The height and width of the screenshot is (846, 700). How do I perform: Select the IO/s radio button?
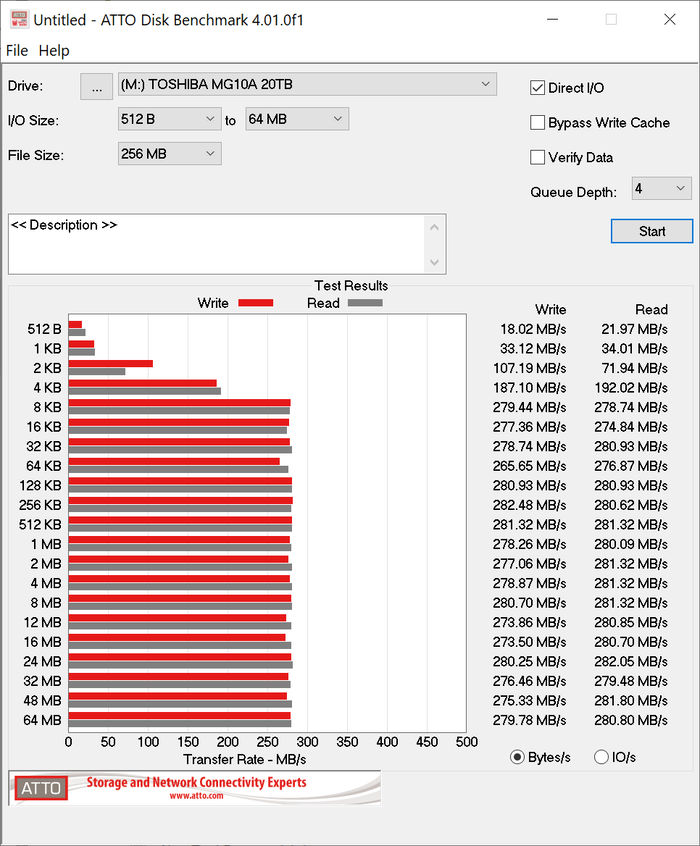coord(601,757)
